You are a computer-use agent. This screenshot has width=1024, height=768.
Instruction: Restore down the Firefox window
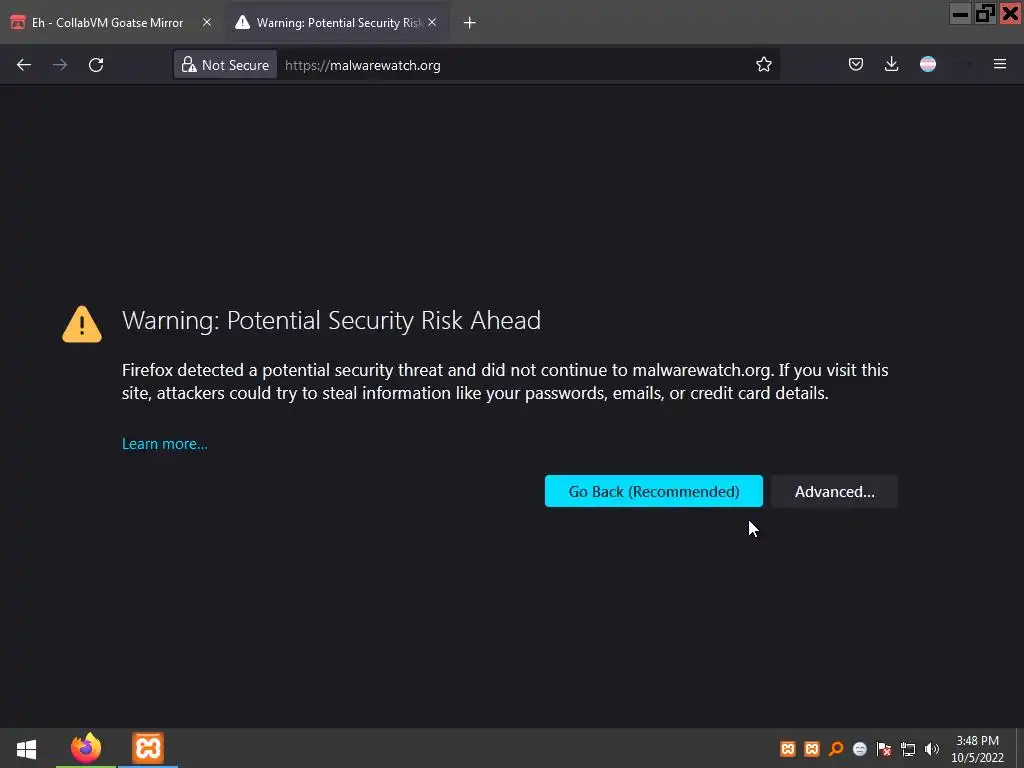(x=985, y=14)
